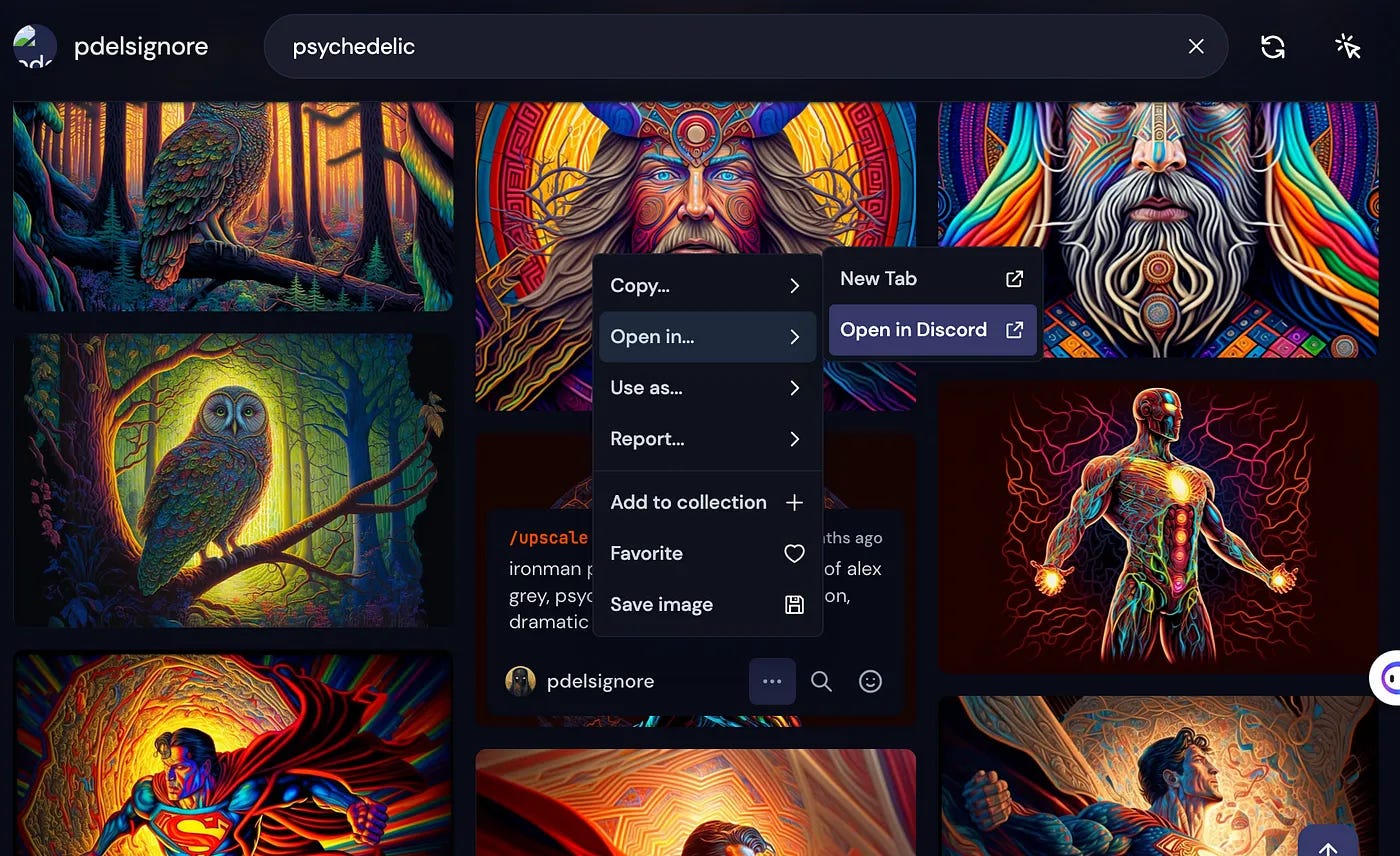The height and width of the screenshot is (856, 1400).
Task: Select Use as... menu entry
Action: pyautogui.click(x=708, y=388)
